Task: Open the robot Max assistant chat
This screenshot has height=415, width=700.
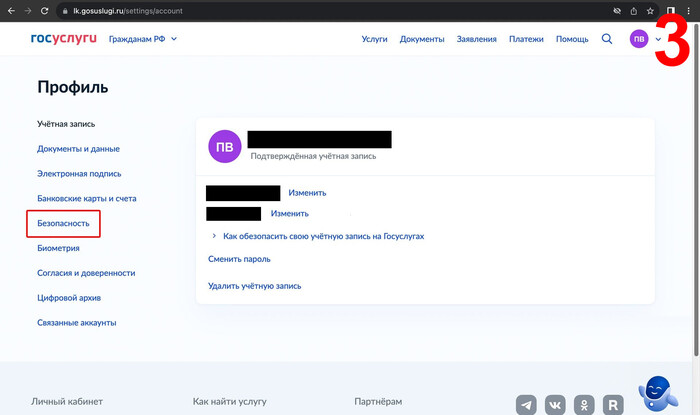Action: pos(656,393)
